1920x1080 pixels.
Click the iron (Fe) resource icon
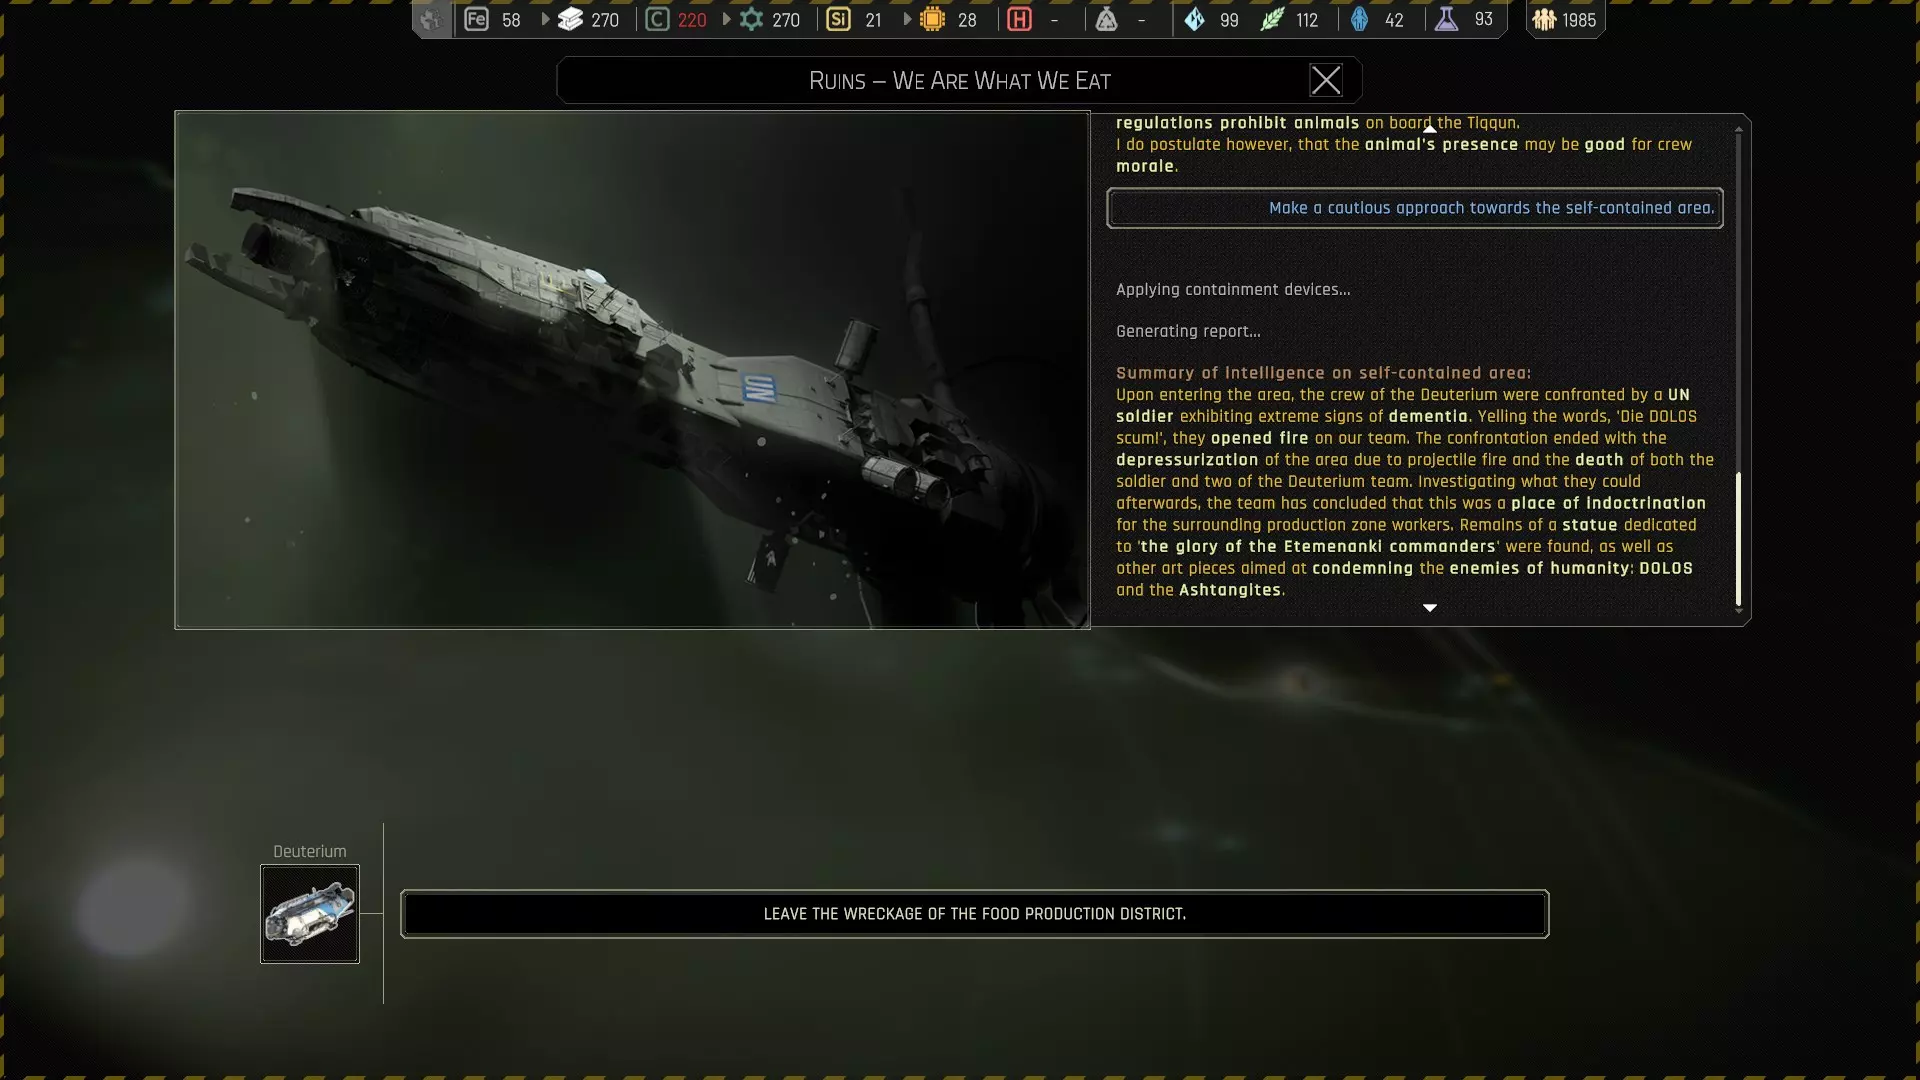point(476,19)
